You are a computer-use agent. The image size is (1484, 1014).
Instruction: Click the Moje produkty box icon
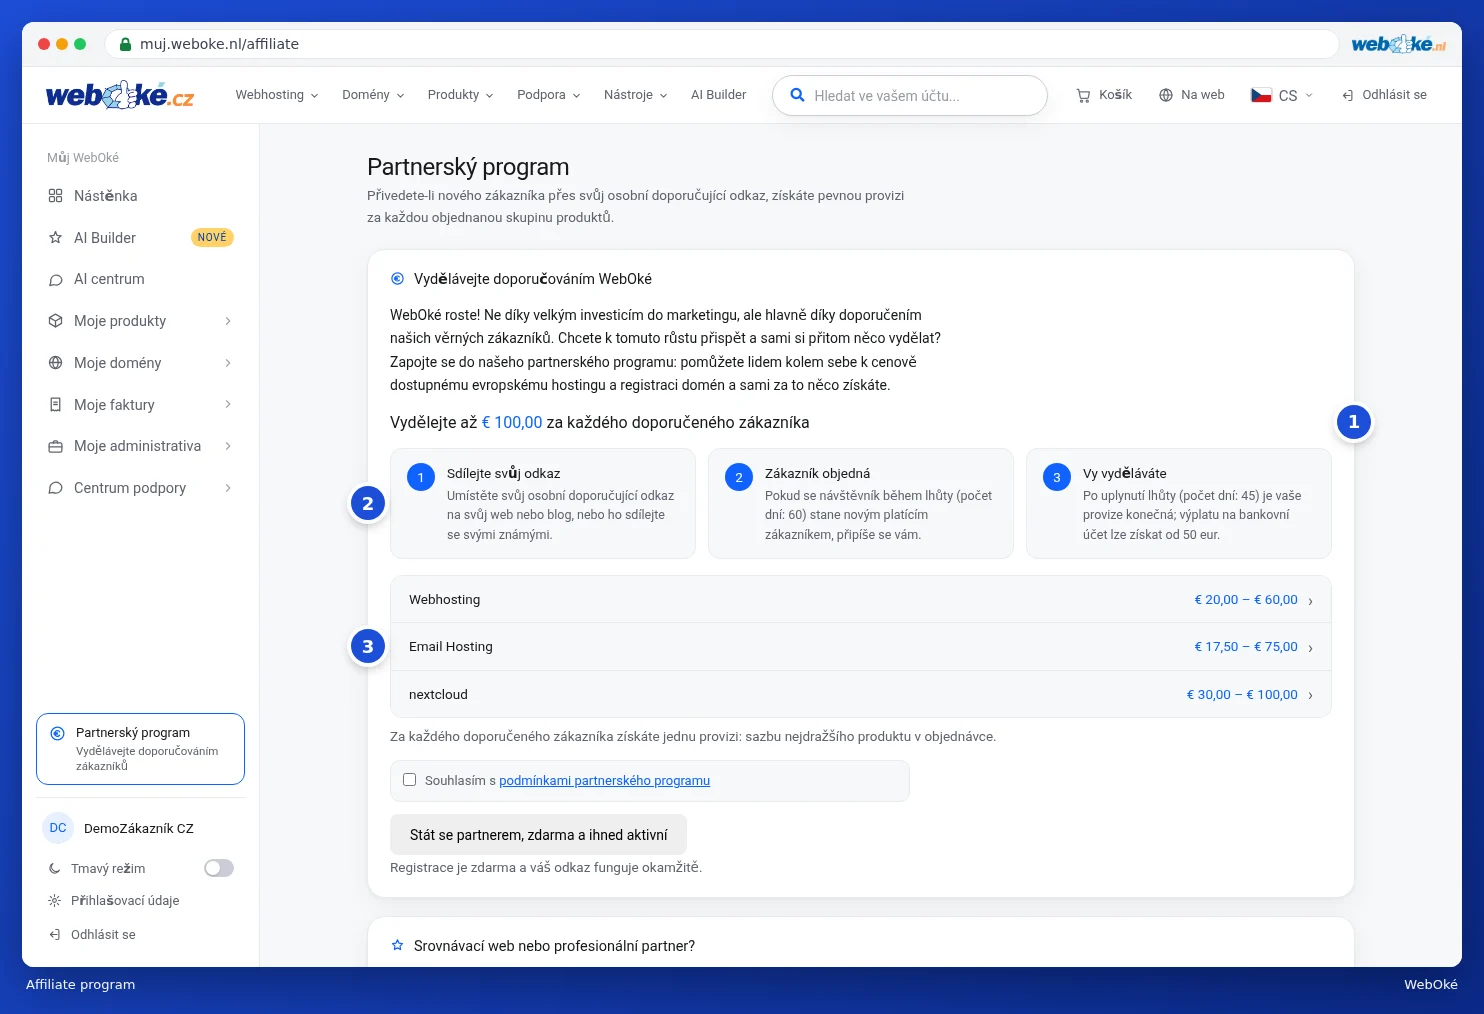pyautogui.click(x=55, y=321)
